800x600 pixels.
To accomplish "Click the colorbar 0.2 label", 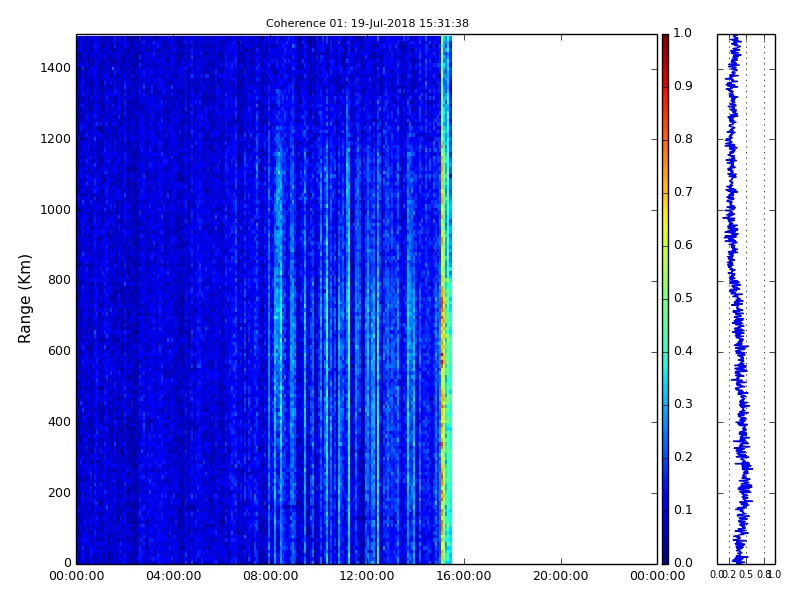I will 683,457.
